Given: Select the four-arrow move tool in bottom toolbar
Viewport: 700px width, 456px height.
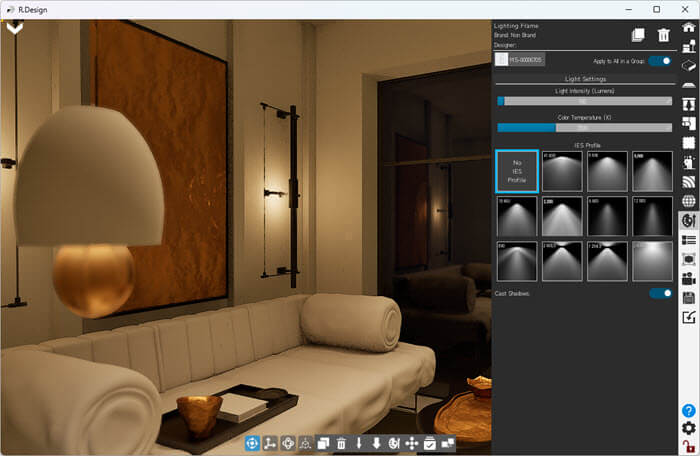Looking at the screenshot, I should click(411, 443).
